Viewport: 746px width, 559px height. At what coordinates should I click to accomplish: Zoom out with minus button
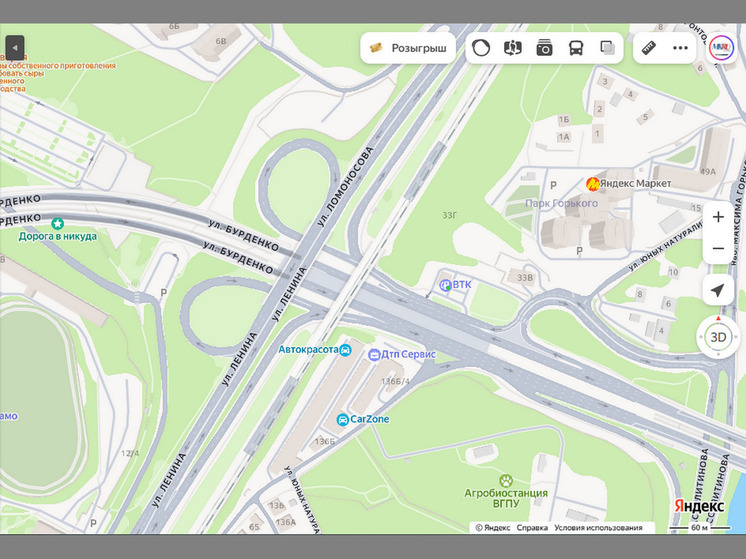pyautogui.click(x=718, y=249)
